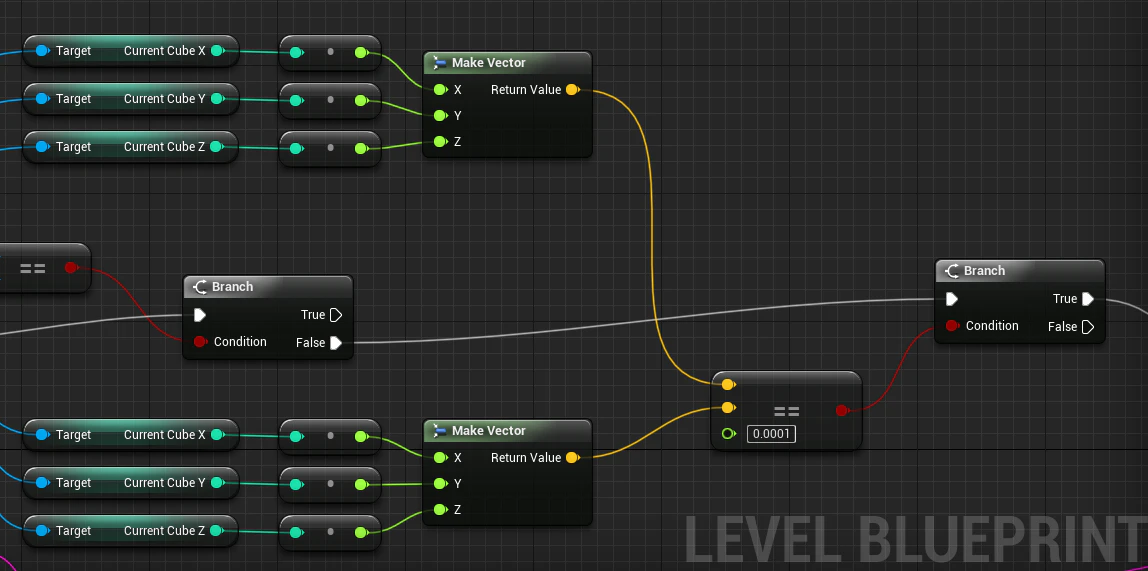1148x571 pixels.
Task: Click the exec input pin on right Branch
Action: (x=952, y=299)
